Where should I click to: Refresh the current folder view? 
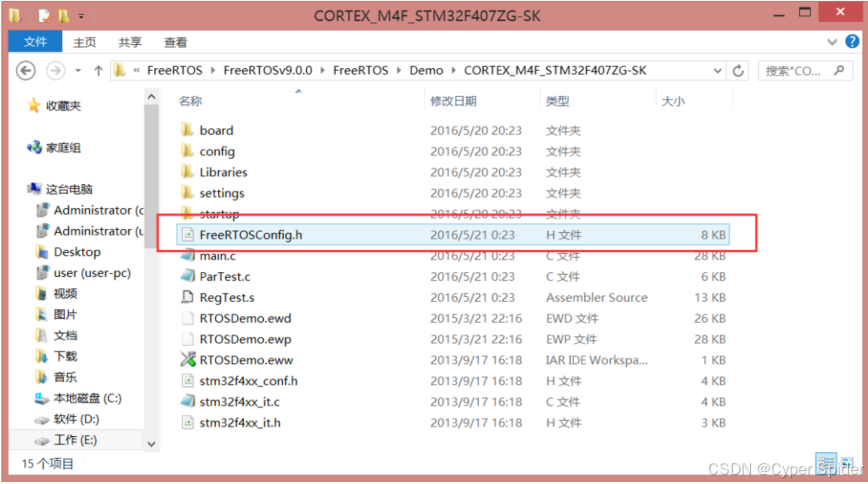point(738,71)
